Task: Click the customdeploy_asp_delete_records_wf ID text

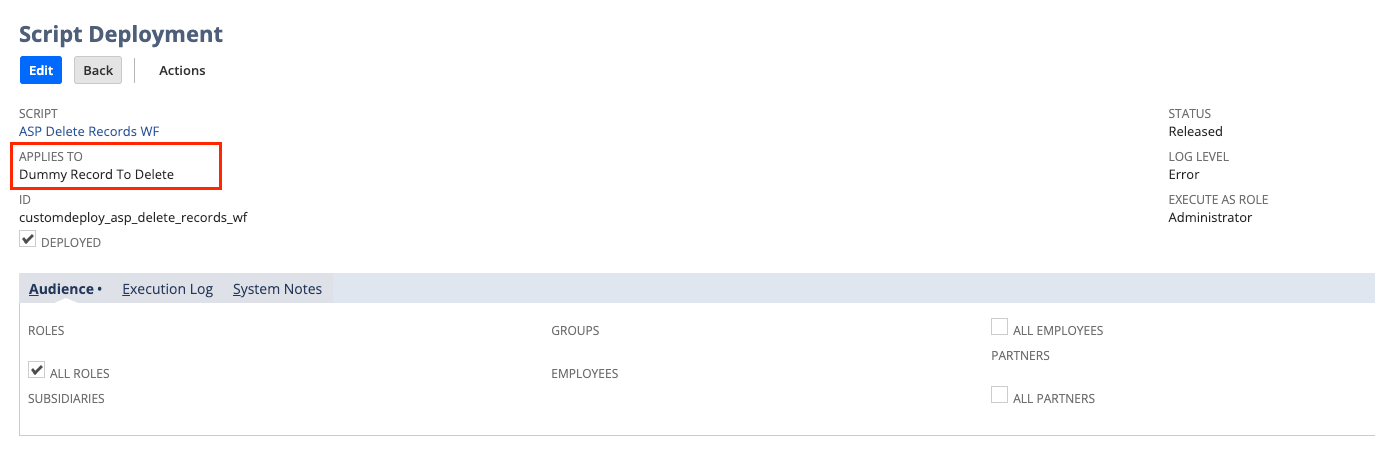Action: pyautogui.click(x=133, y=217)
